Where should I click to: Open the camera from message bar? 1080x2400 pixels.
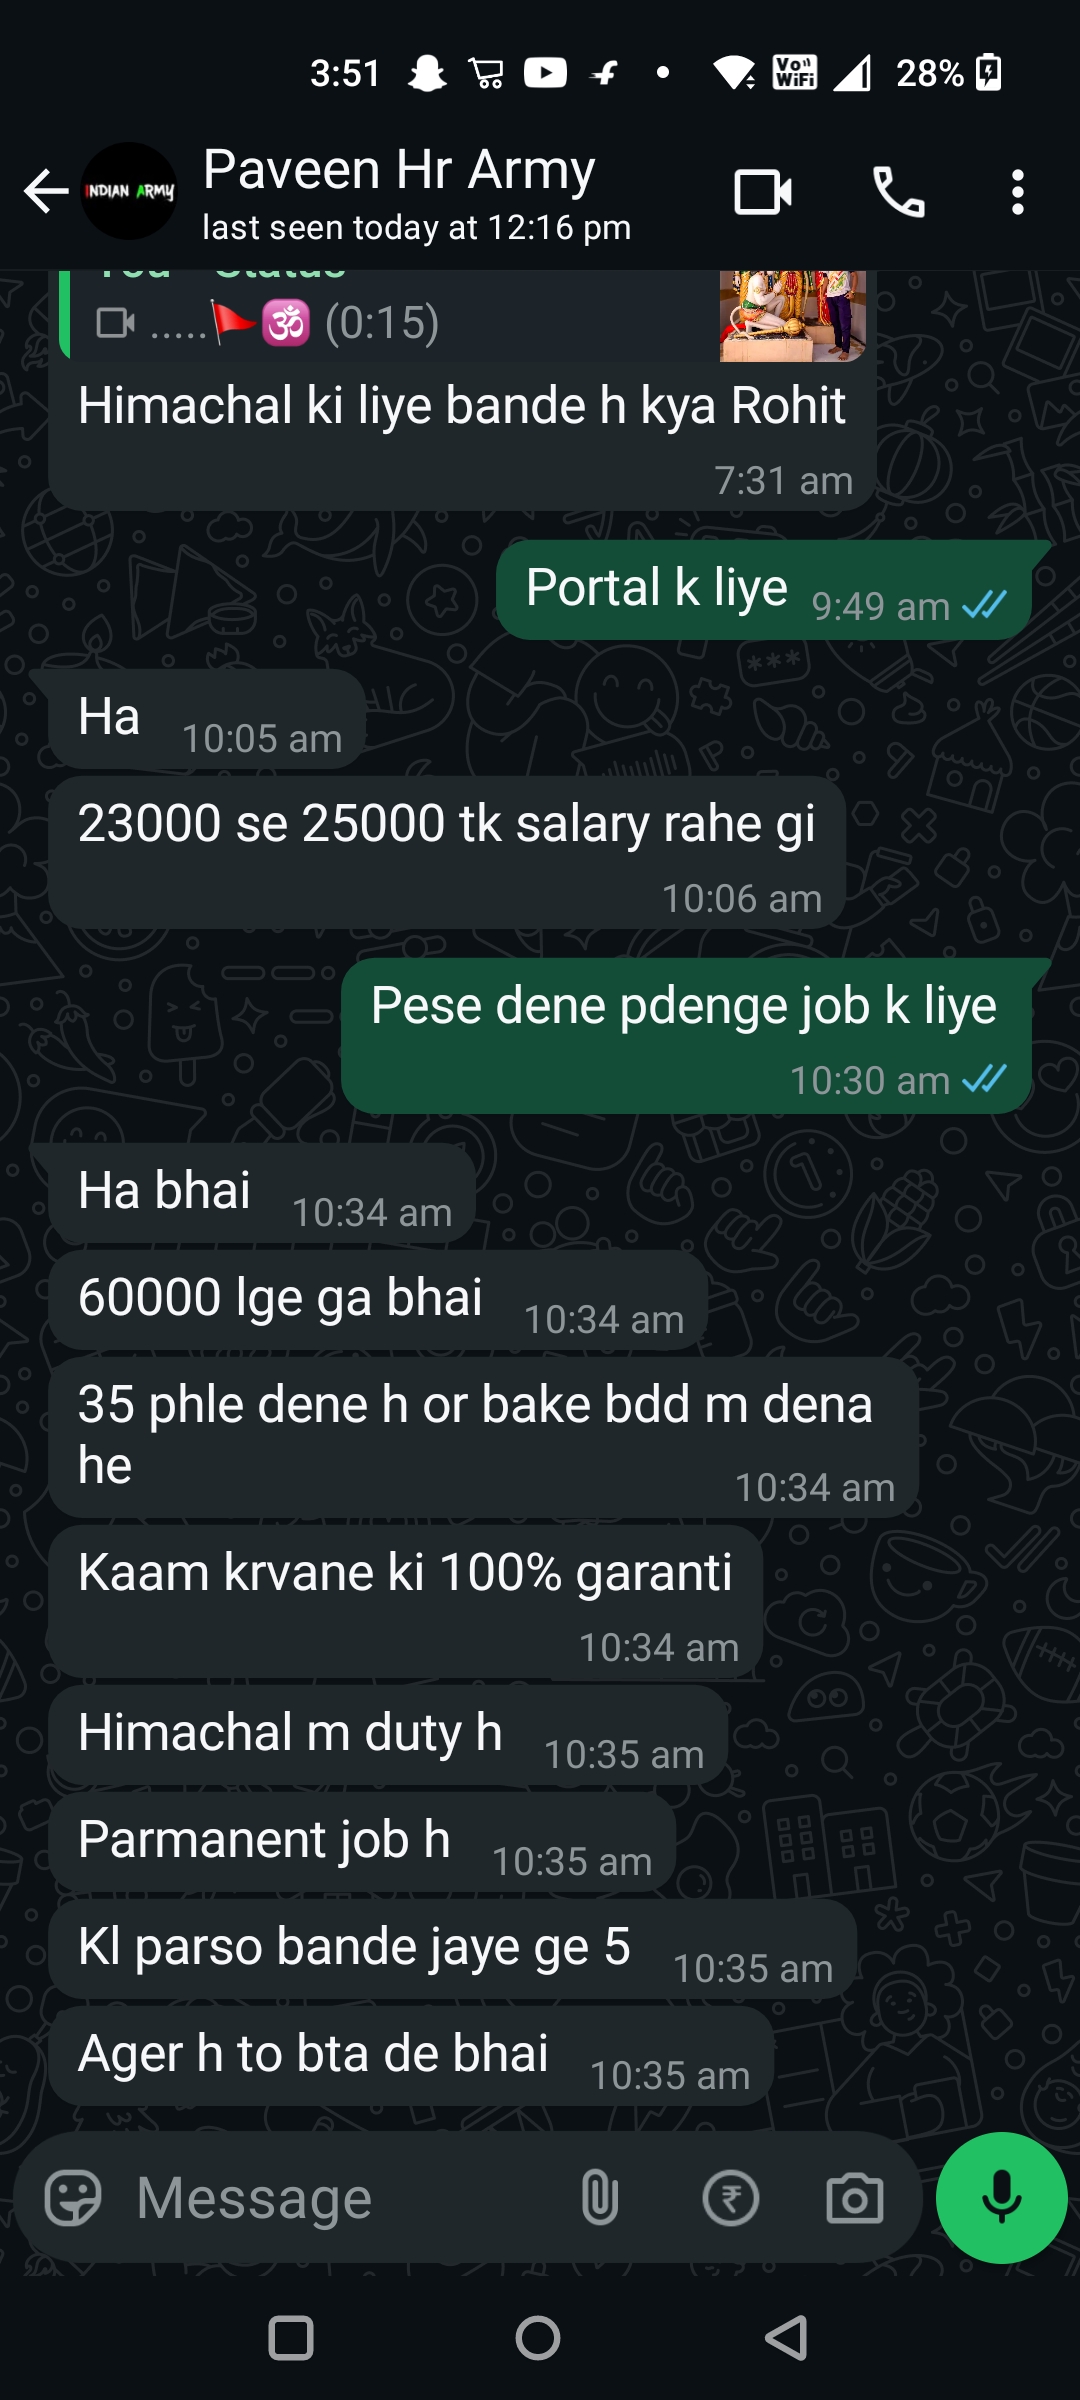pyautogui.click(x=855, y=2198)
